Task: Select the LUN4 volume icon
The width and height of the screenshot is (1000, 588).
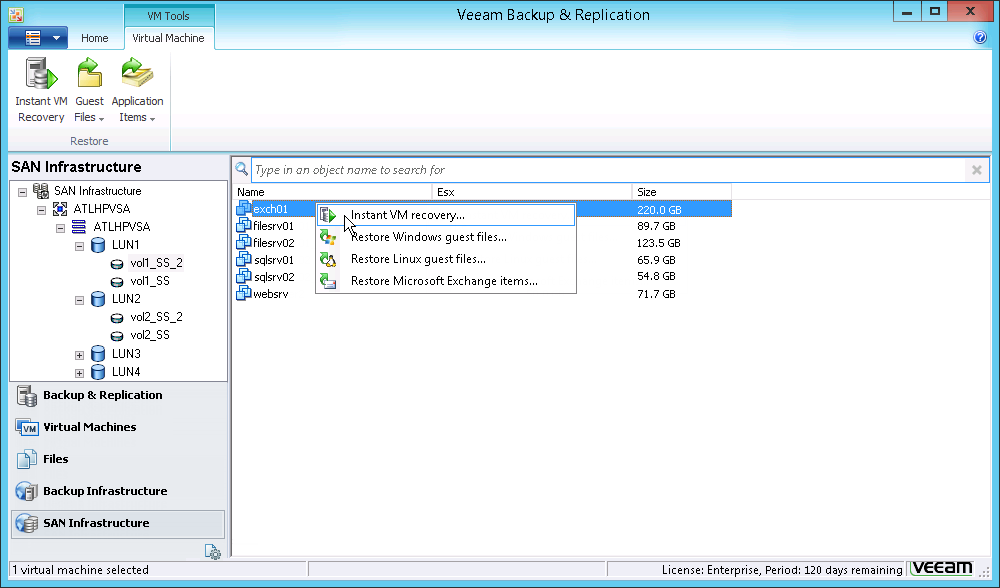Action: [x=98, y=372]
